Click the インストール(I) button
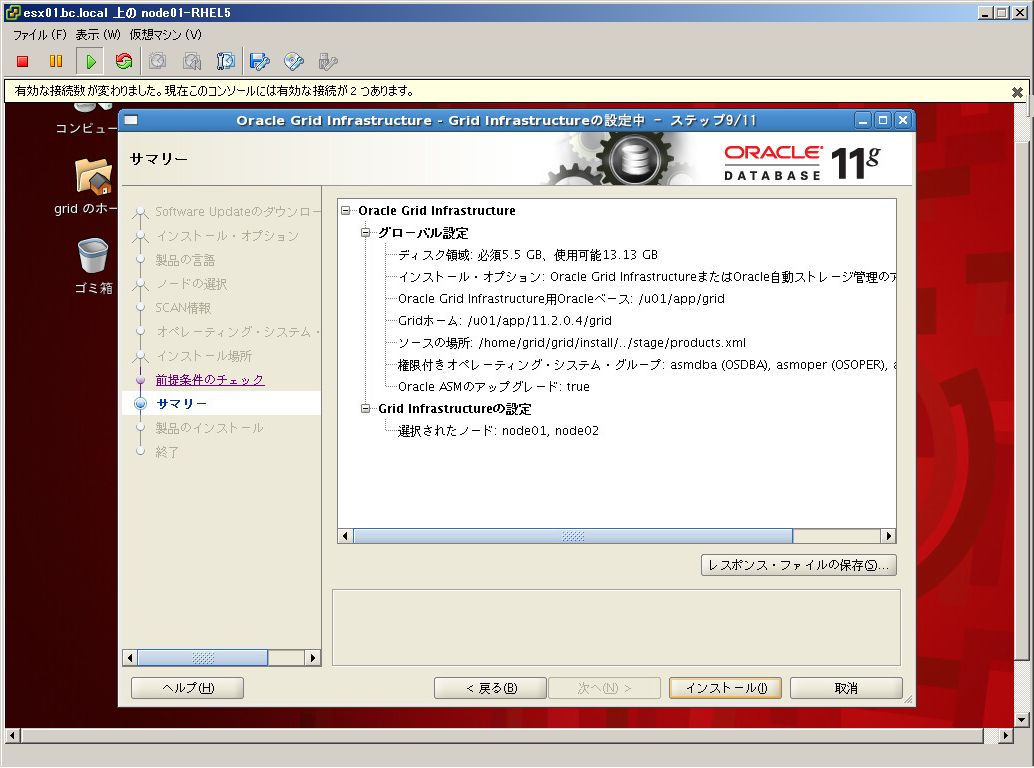The width and height of the screenshot is (1034, 768). click(725, 688)
